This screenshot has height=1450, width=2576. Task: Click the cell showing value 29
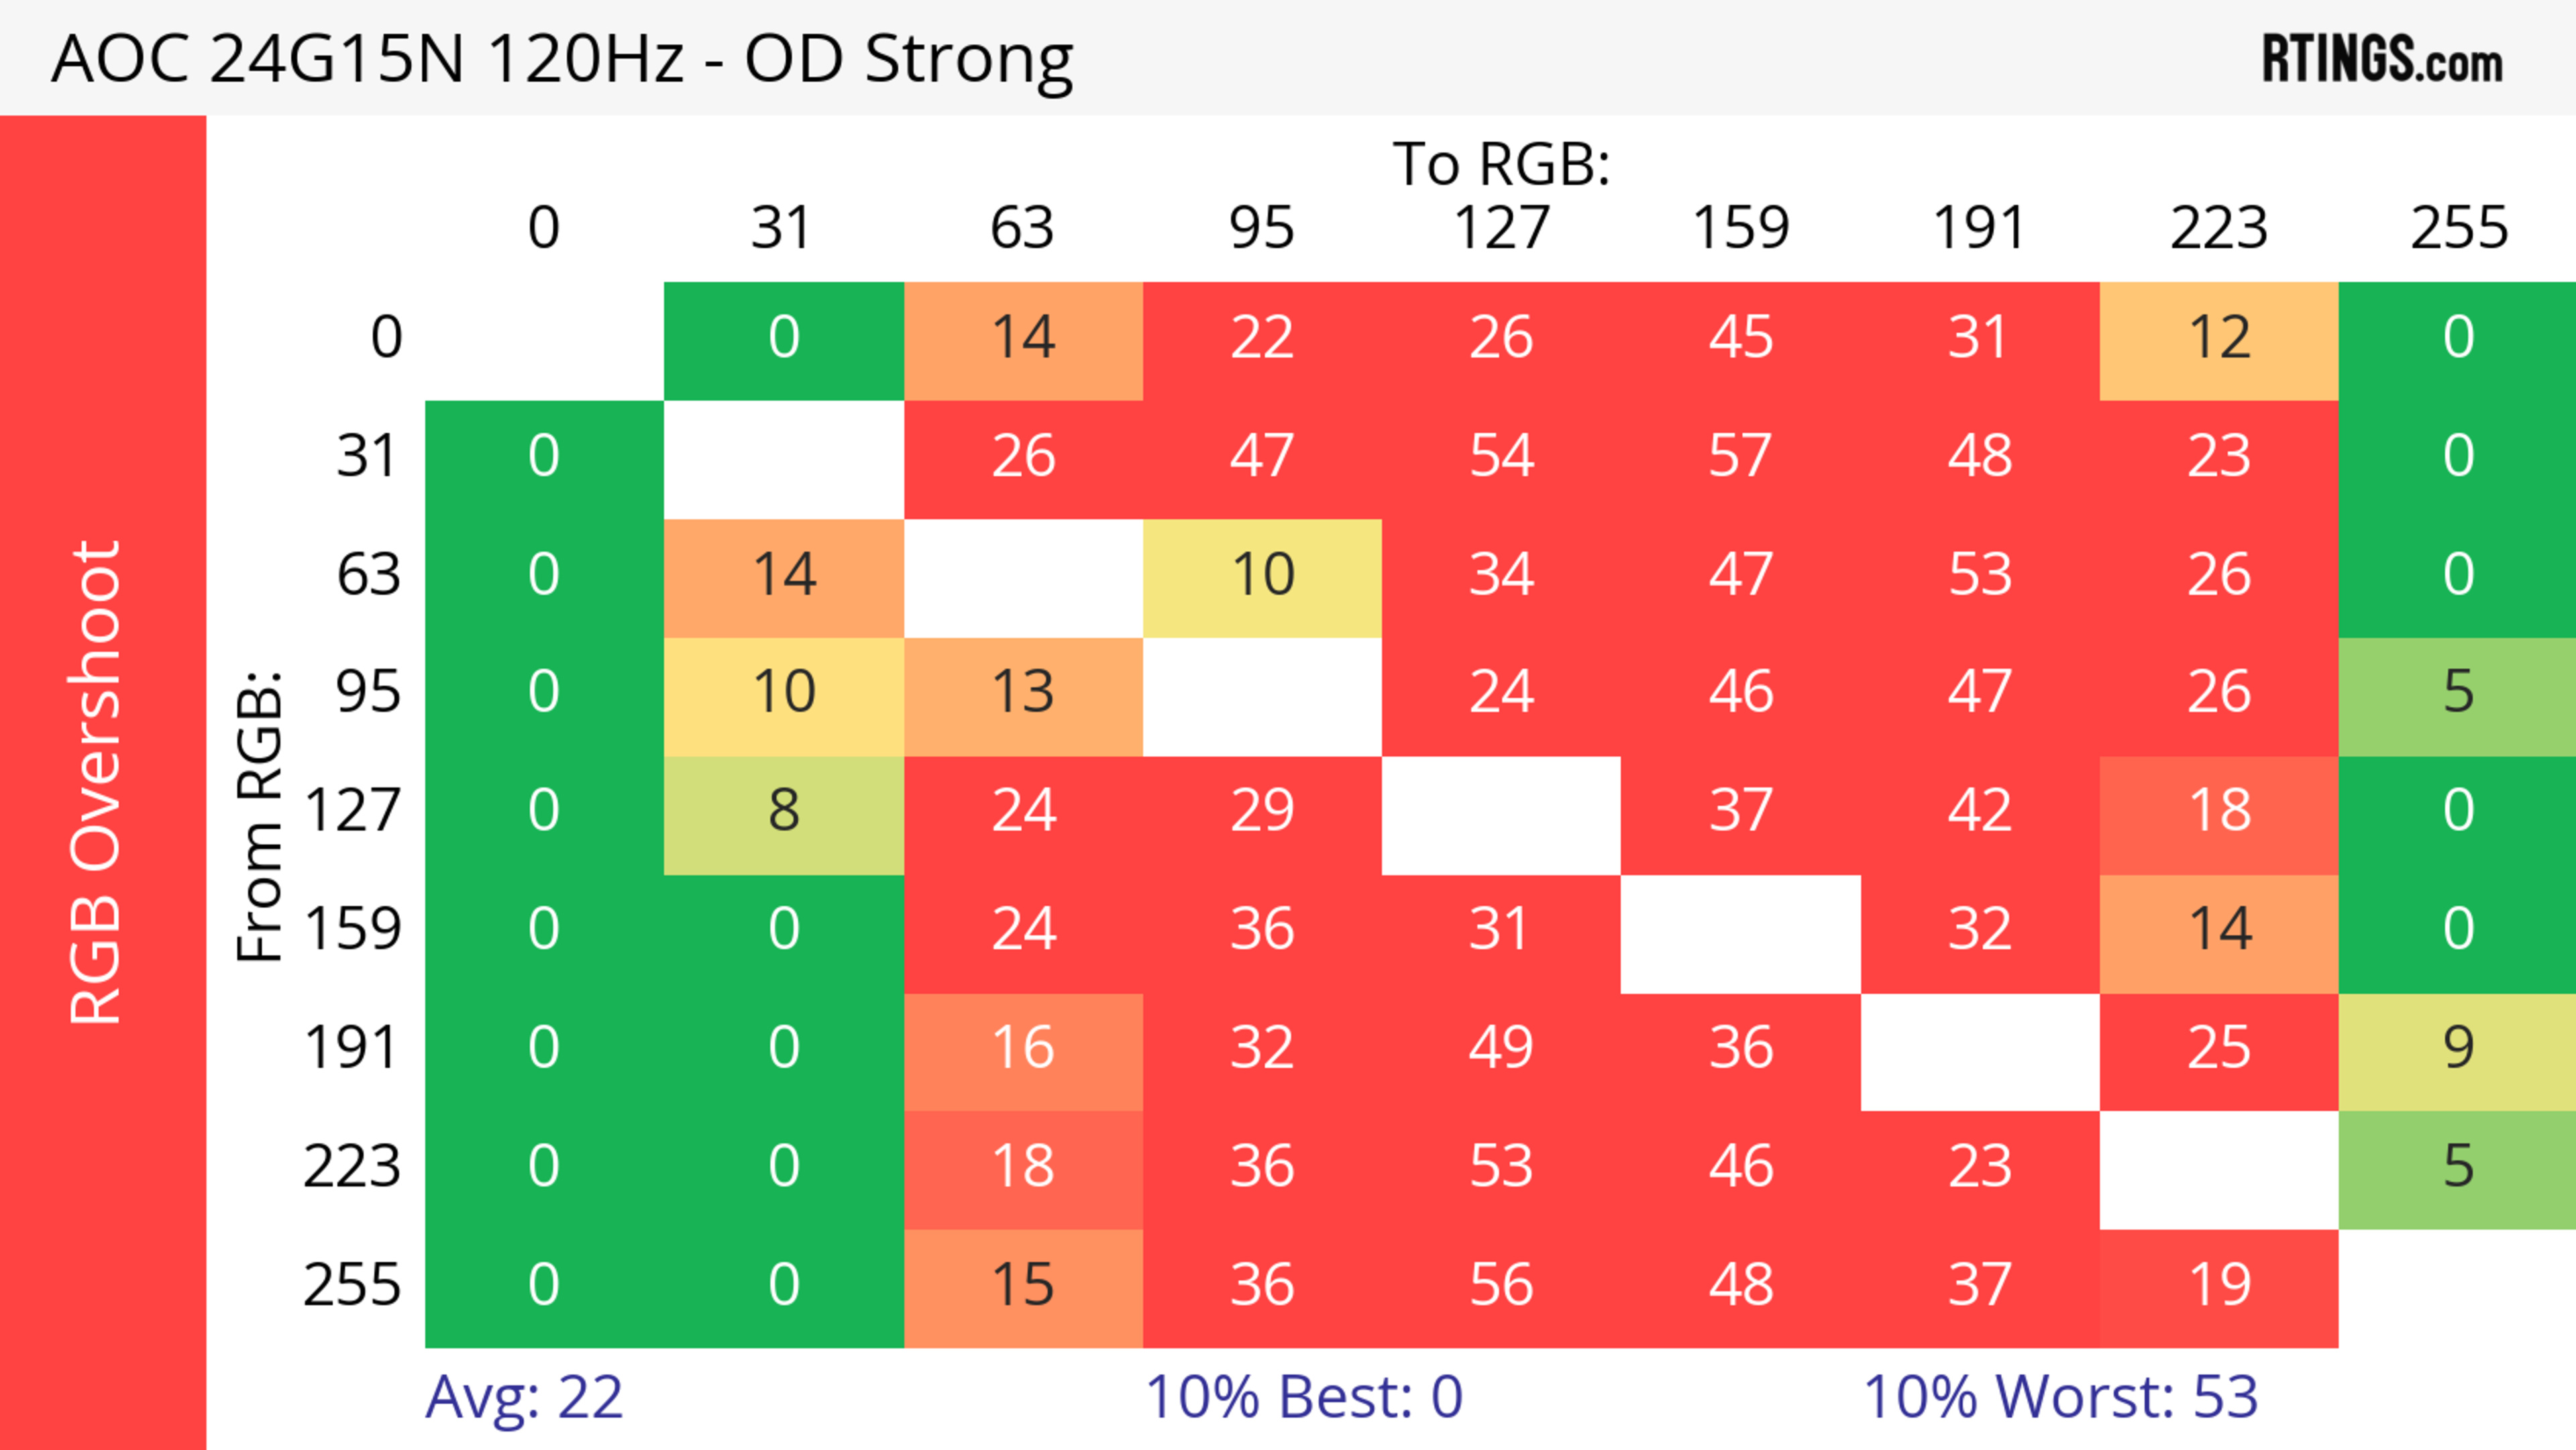click(x=1263, y=812)
